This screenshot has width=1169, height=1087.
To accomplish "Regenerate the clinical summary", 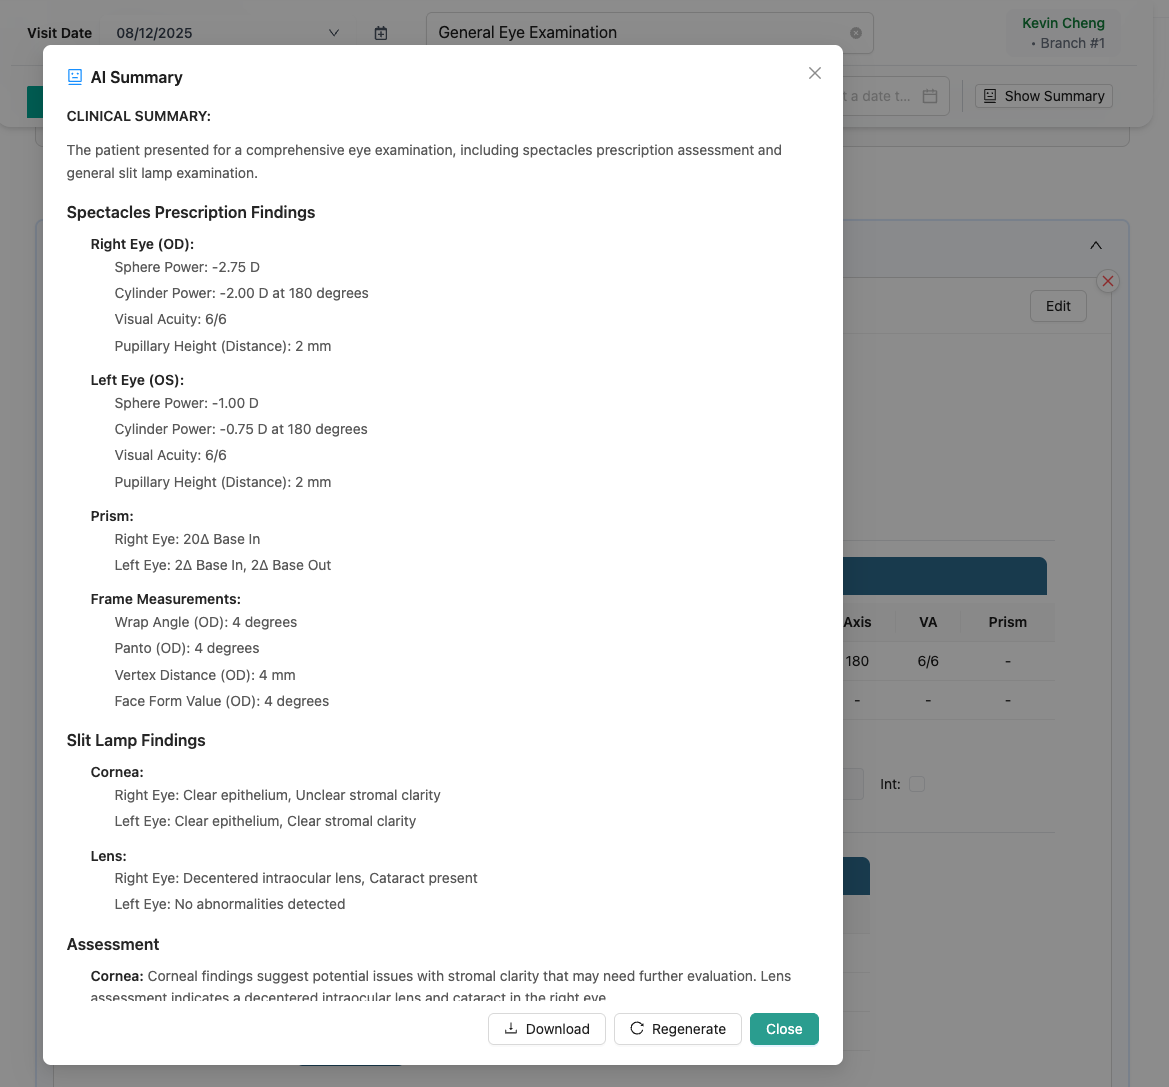I will (677, 1028).
